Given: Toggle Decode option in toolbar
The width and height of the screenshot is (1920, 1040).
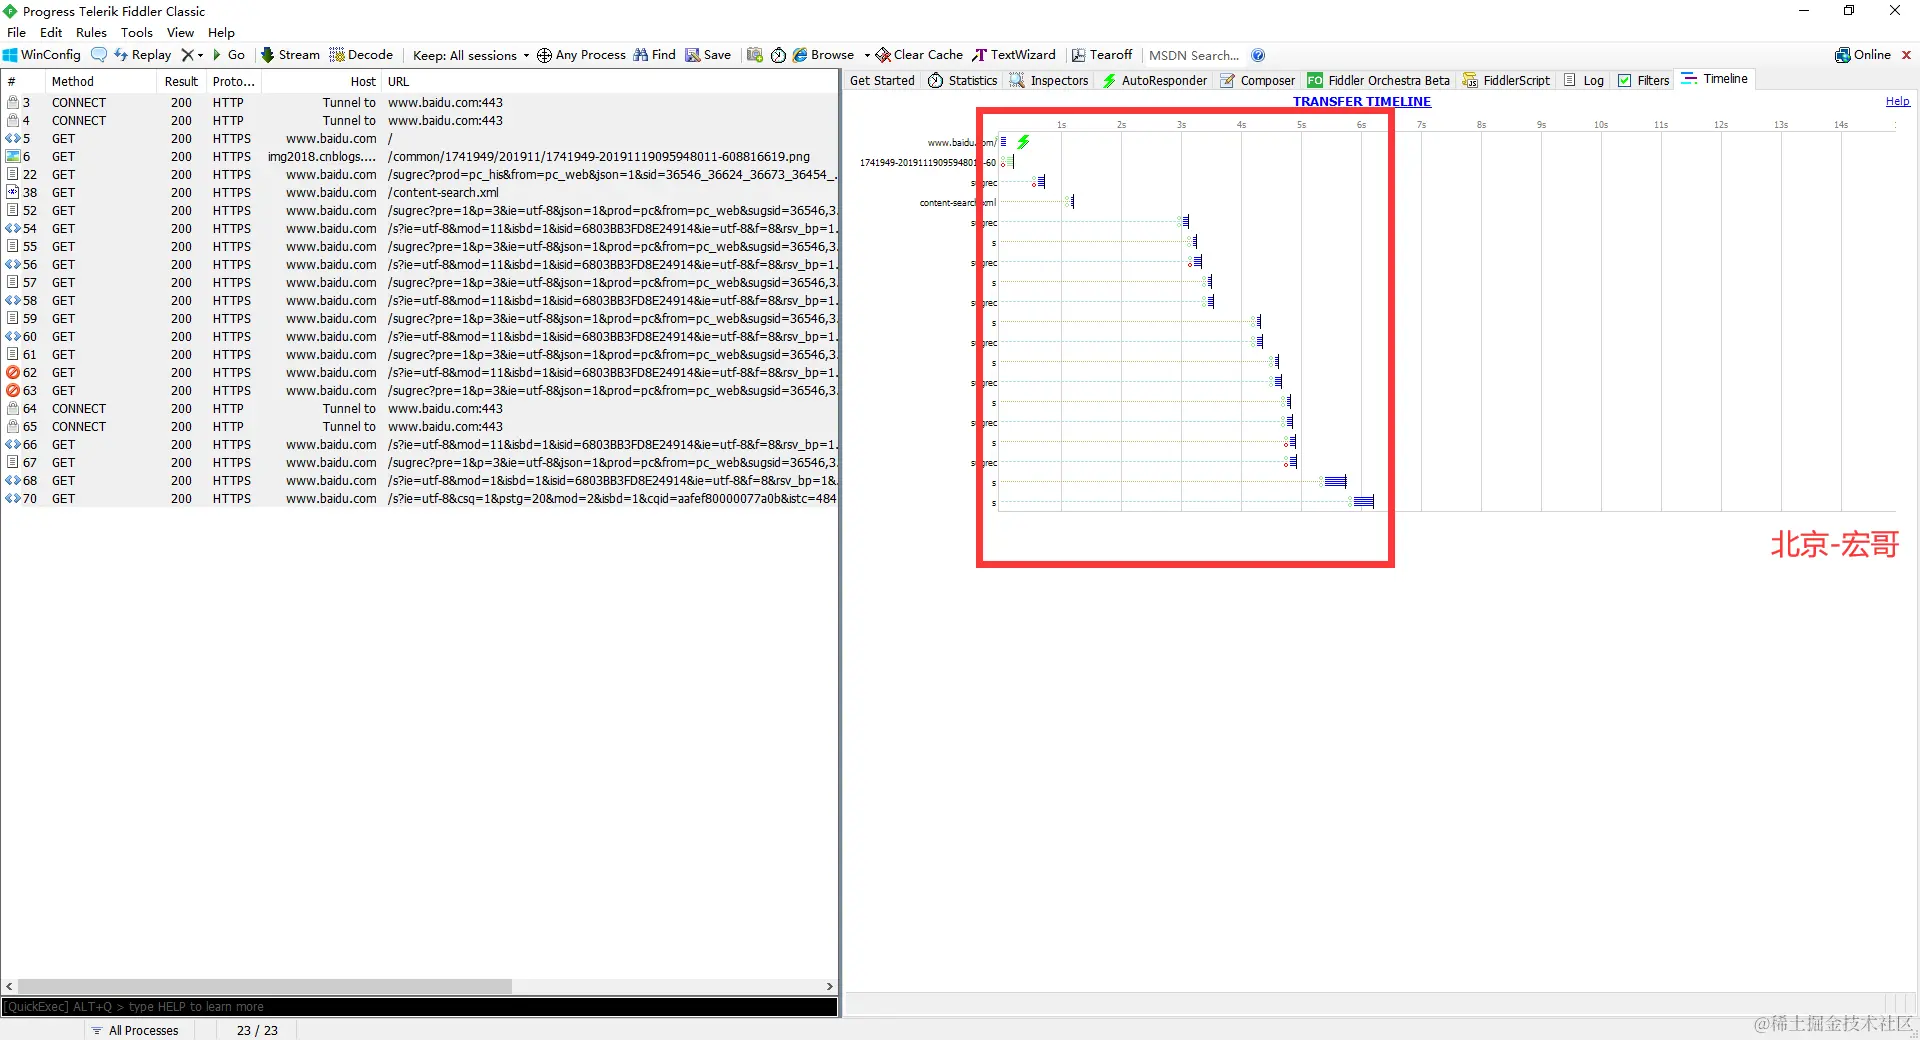Looking at the screenshot, I should tap(361, 55).
